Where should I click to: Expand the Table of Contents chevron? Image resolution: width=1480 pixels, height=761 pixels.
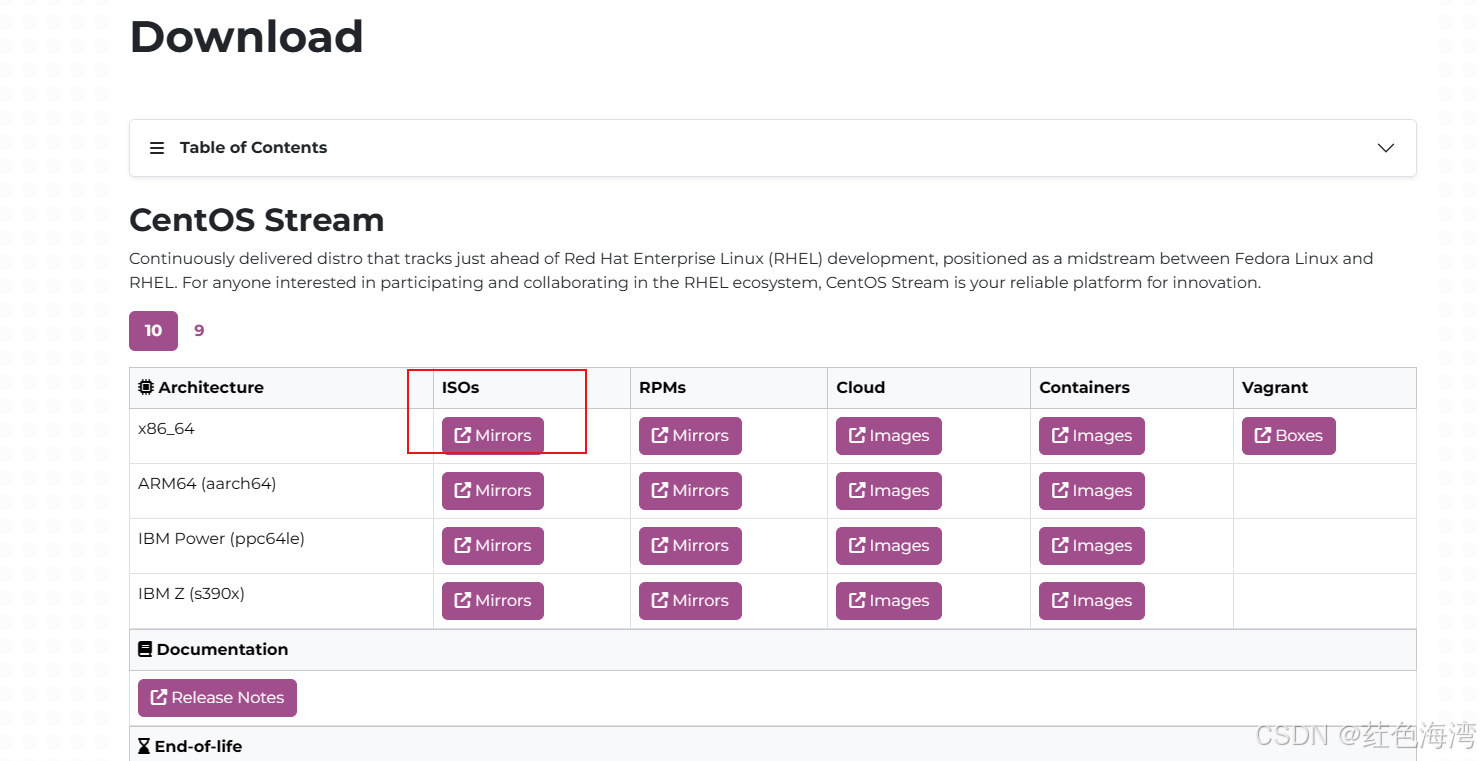pyautogui.click(x=1386, y=148)
